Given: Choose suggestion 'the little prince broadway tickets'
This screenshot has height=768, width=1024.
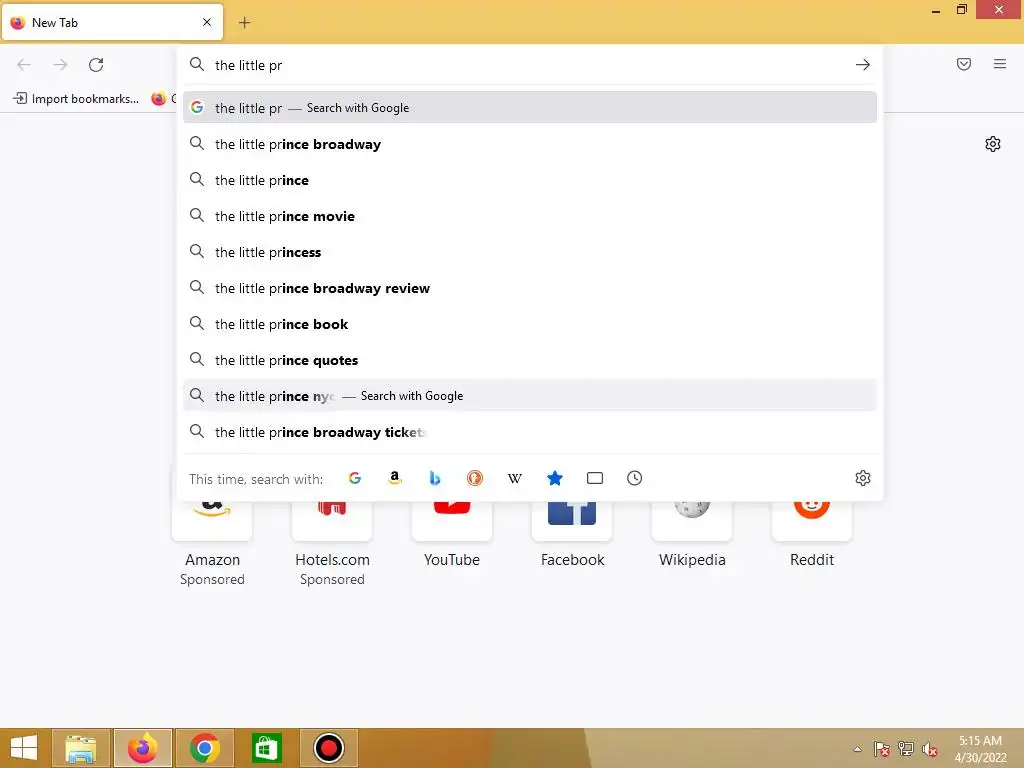Looking at the screenshot, I should [x=530, y=432].
